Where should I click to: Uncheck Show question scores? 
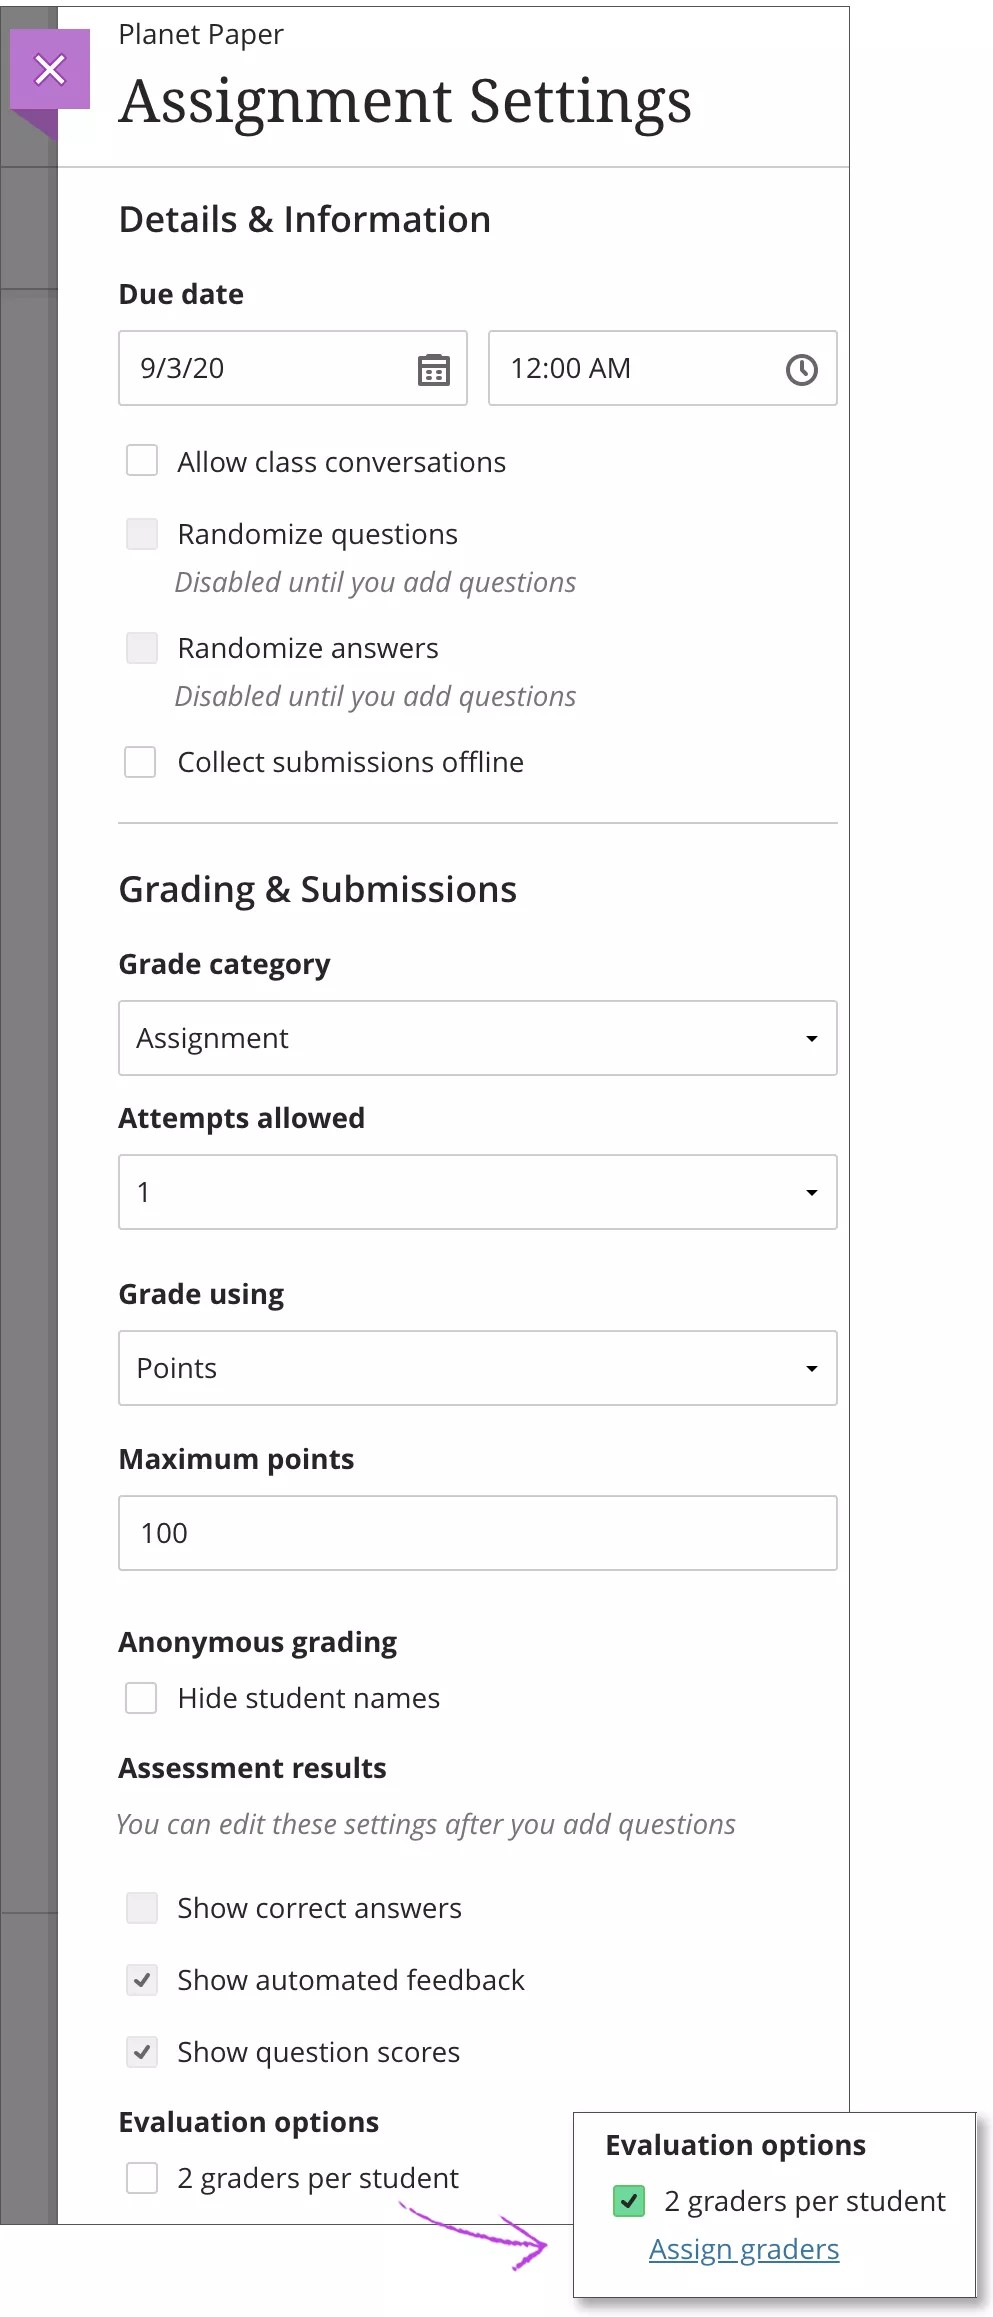142,2051
